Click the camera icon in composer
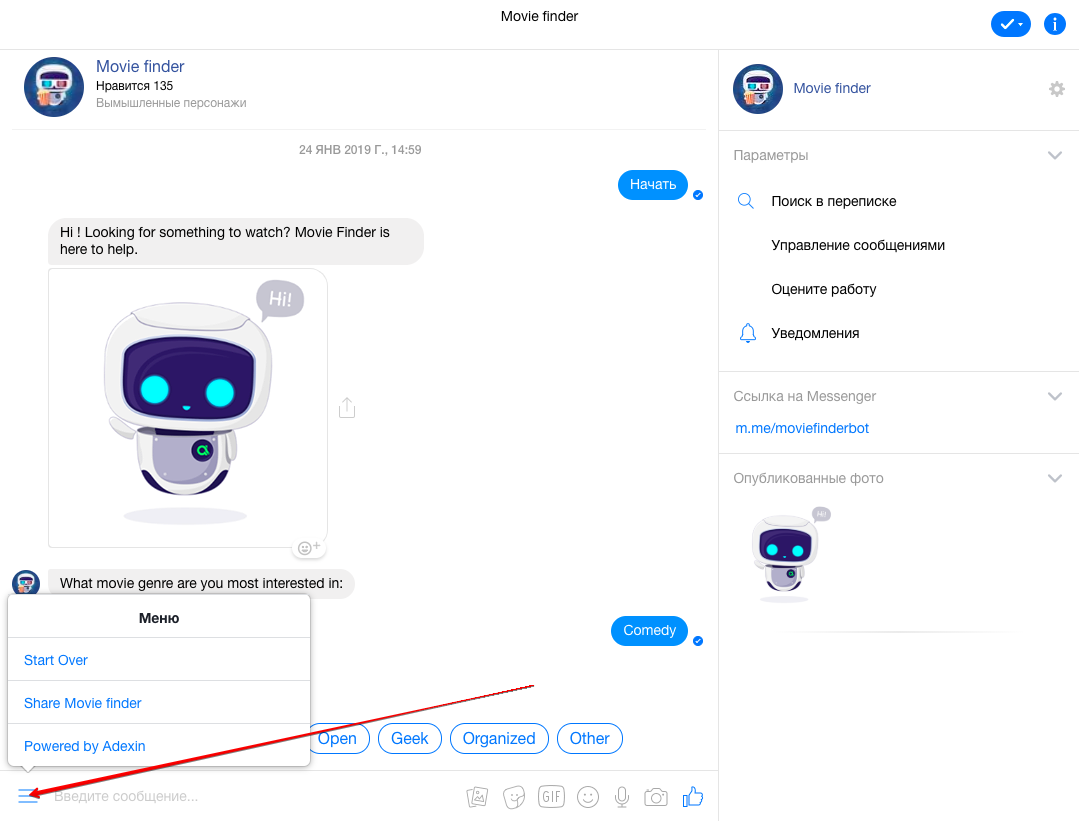Image resolution: width=1079 pixels, height=821 pixels. (656, 797)
